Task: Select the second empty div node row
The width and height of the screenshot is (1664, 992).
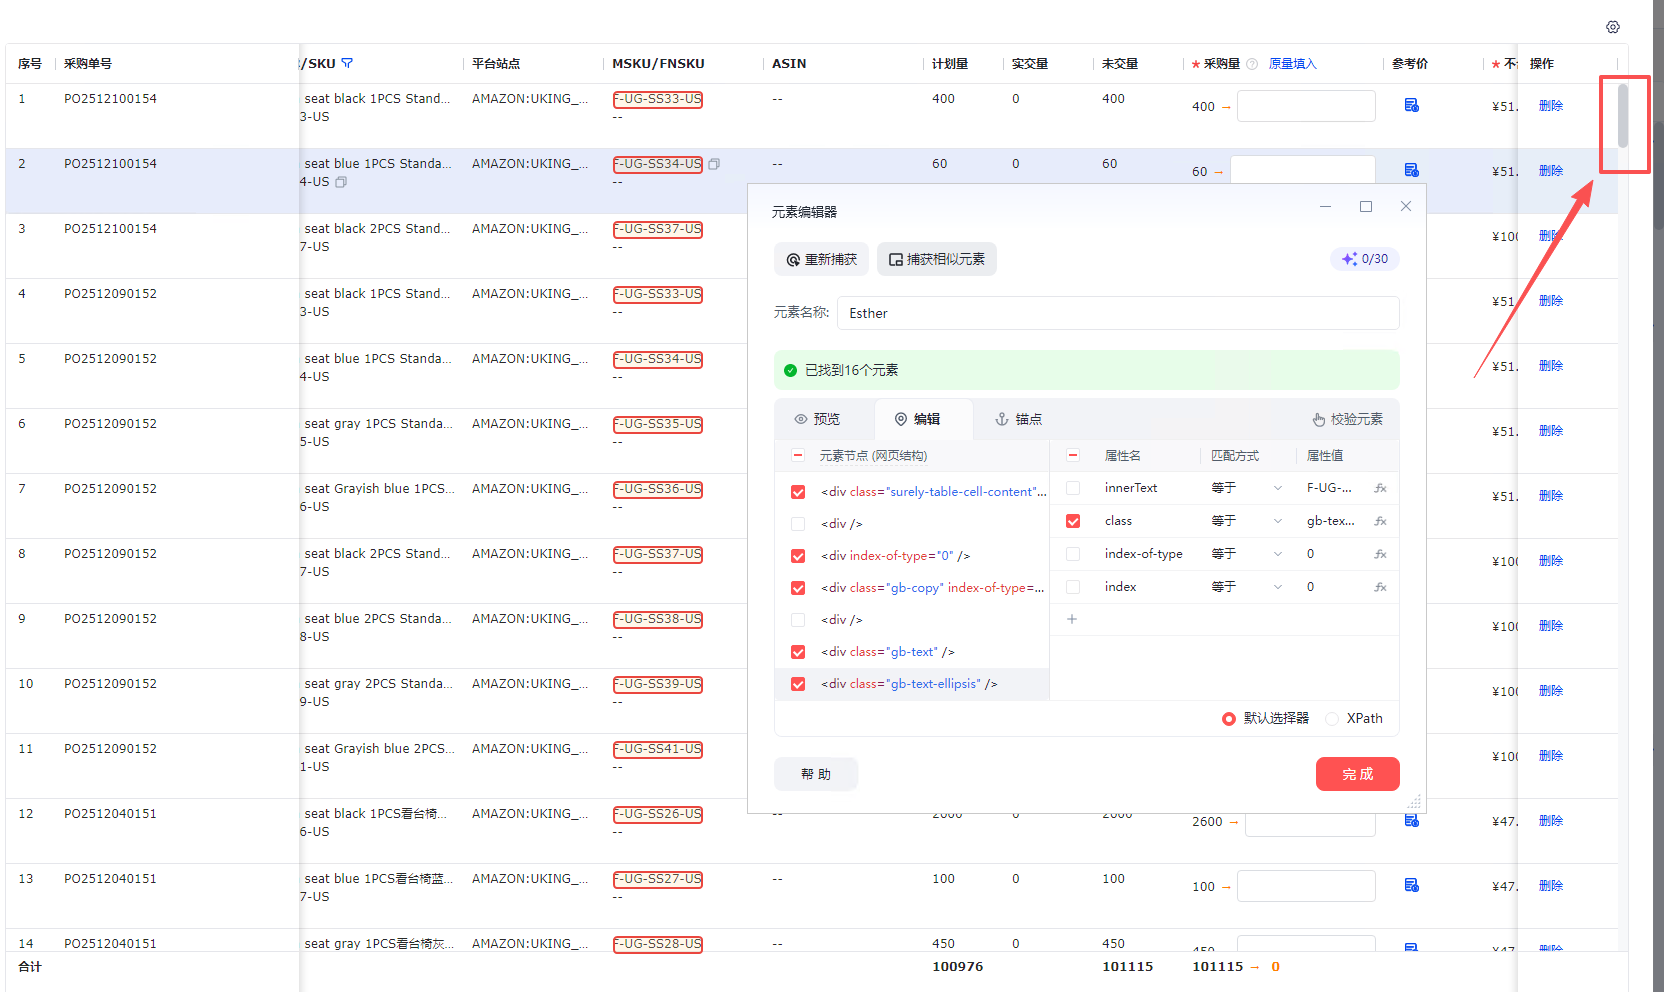Action: [x=912, y=620]
